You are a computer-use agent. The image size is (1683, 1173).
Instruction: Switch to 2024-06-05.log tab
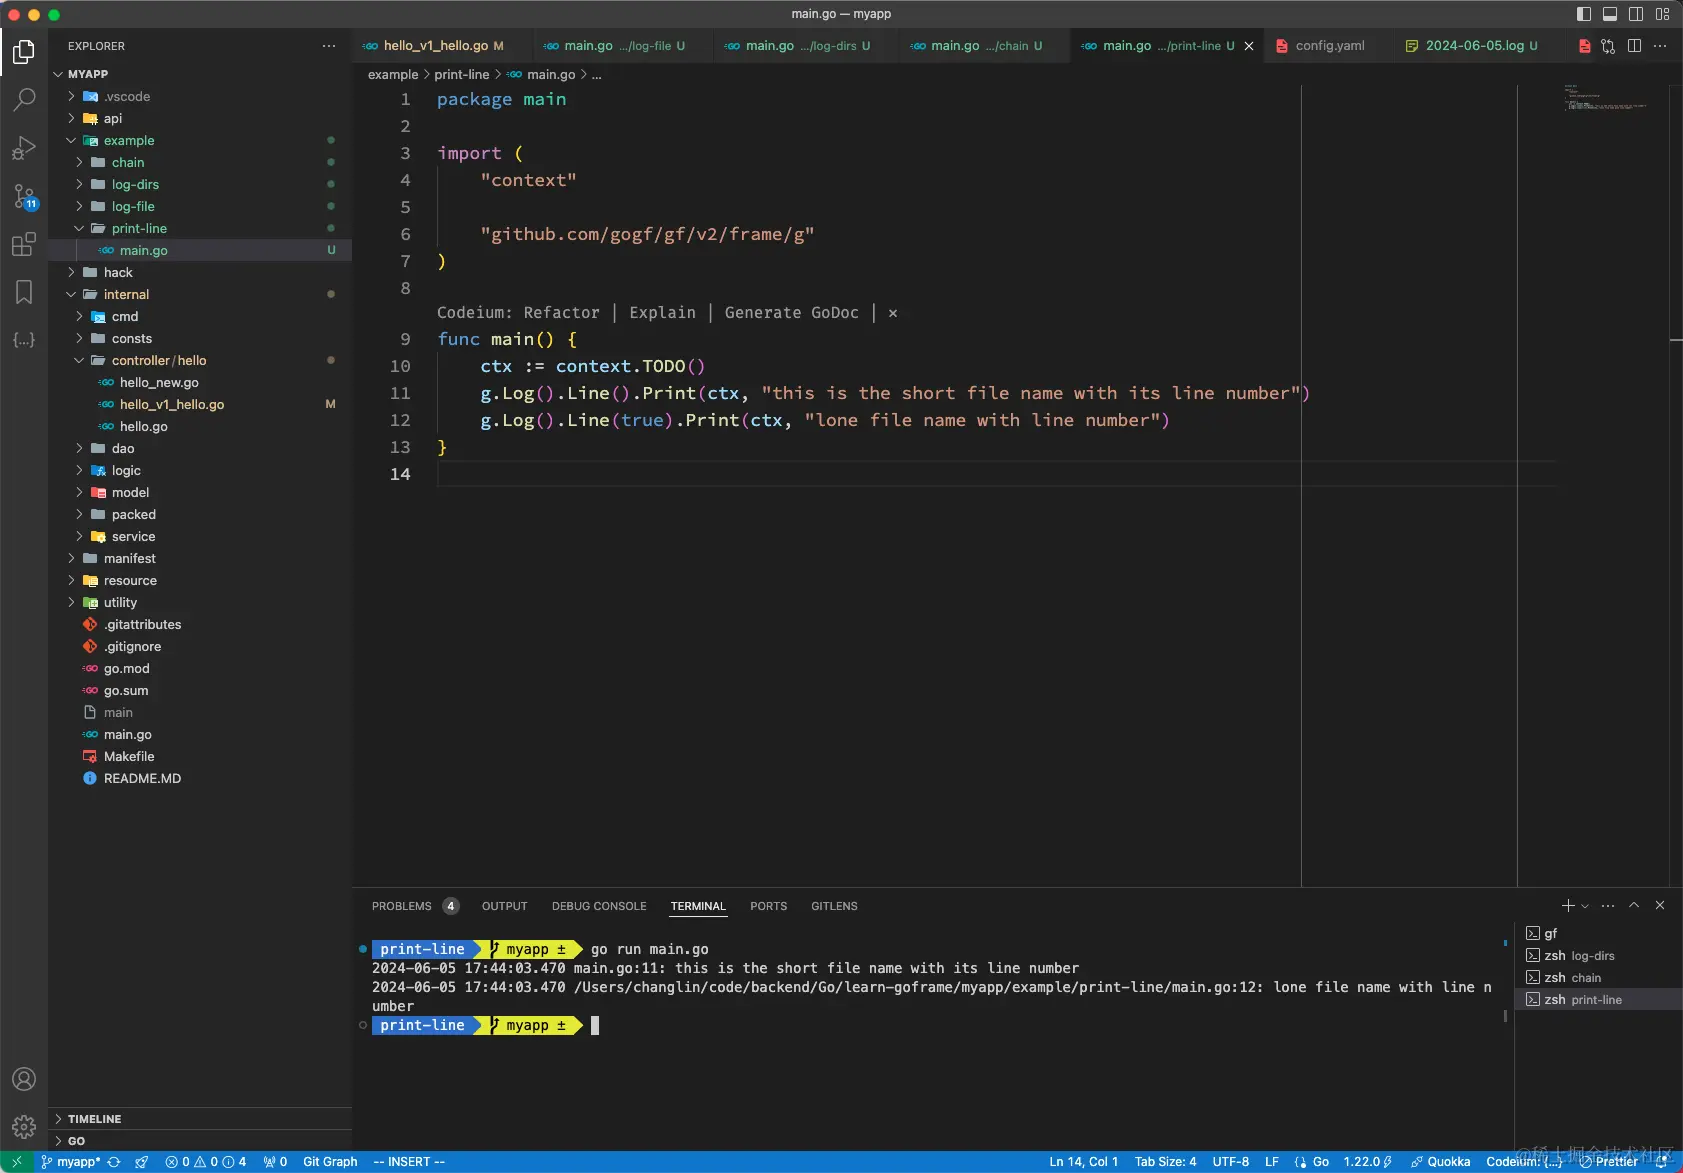(x=1481, y=46)
